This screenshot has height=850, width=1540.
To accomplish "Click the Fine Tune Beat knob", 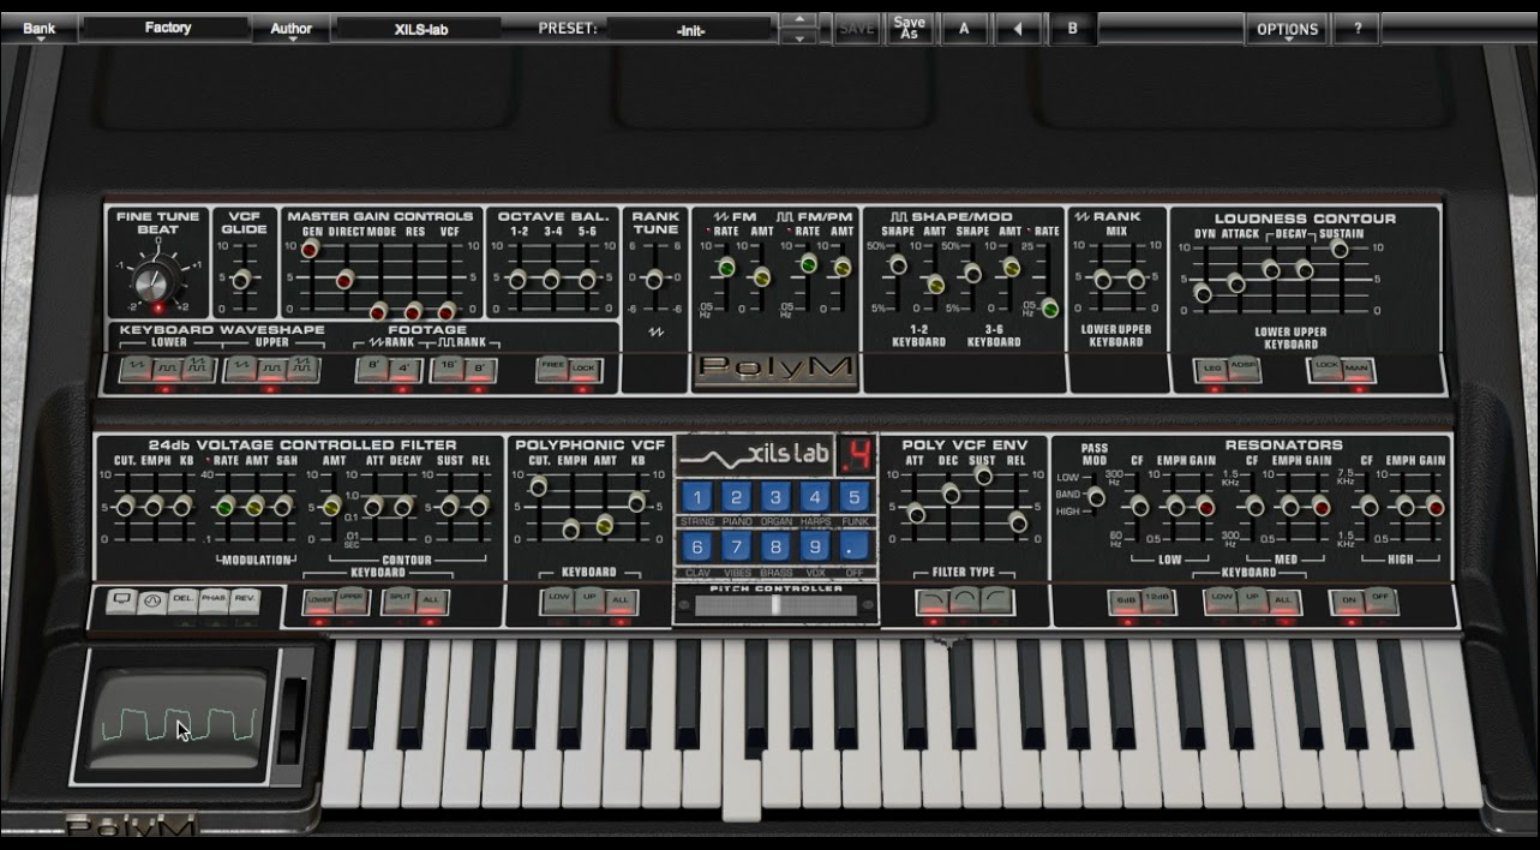I will [154, 283].
